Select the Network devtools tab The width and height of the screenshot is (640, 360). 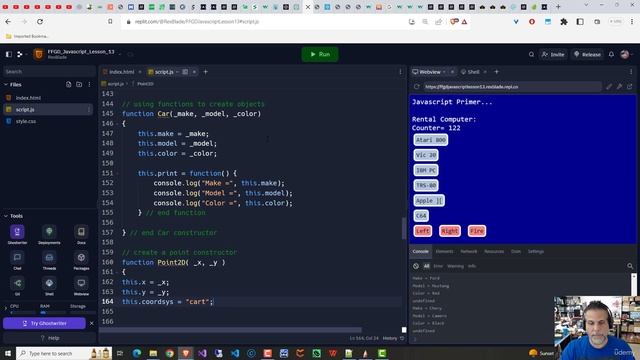[469, 251]
